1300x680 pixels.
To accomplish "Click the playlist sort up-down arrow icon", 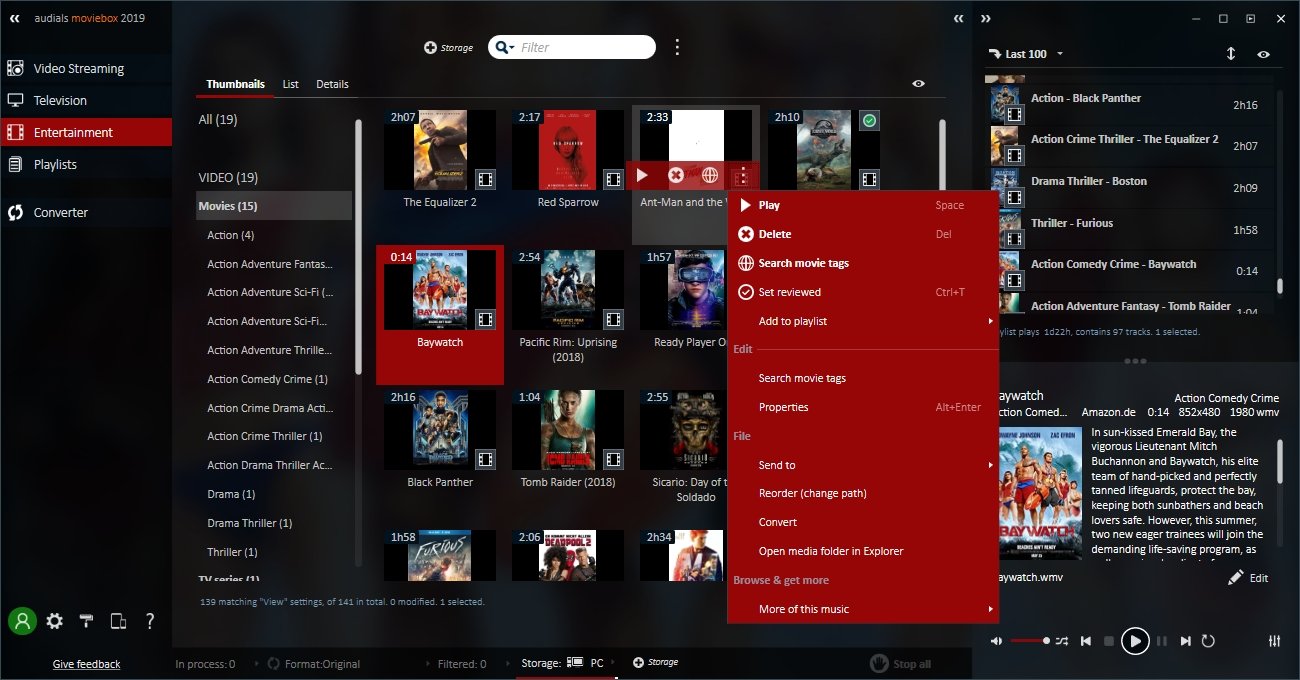I will (1231, 54).
